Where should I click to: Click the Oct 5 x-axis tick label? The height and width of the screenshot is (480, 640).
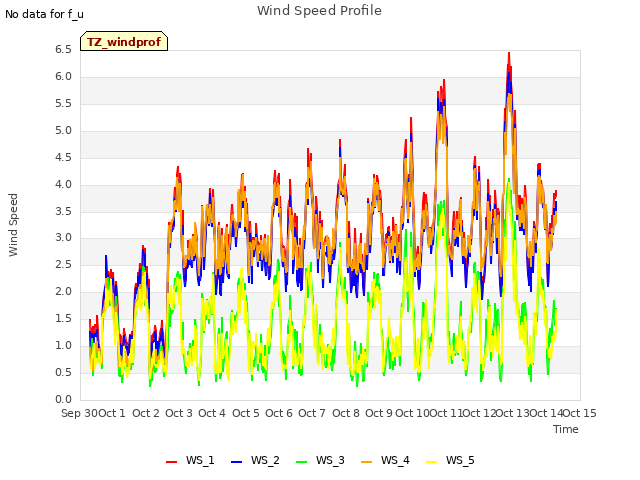(x=246, y=413)
